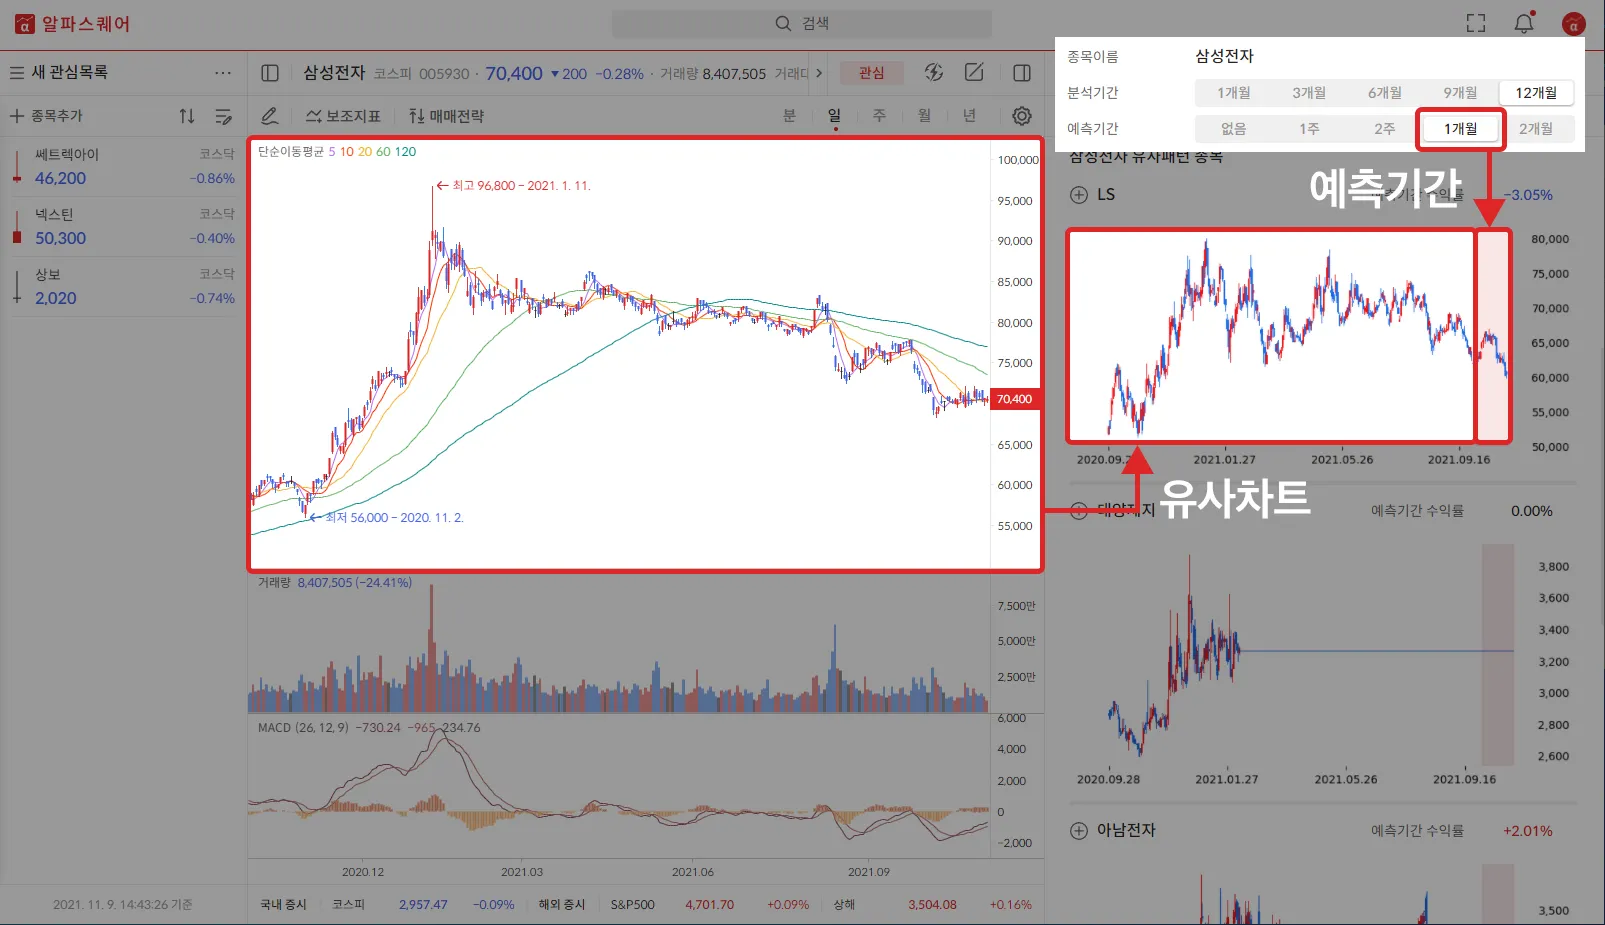Screen dimensions: 1605x925
Task: Click the +2.01% return for 아남전자
Action: [x=1528, y=831]
